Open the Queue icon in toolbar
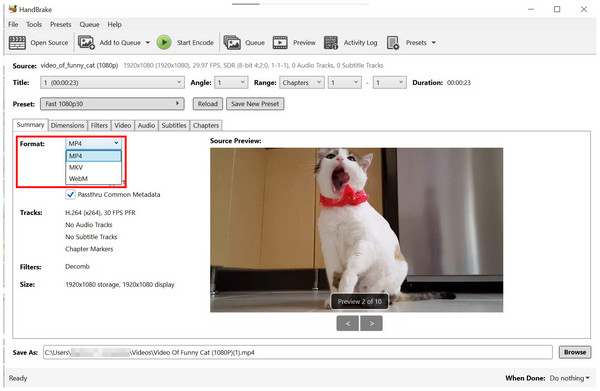 232,42
